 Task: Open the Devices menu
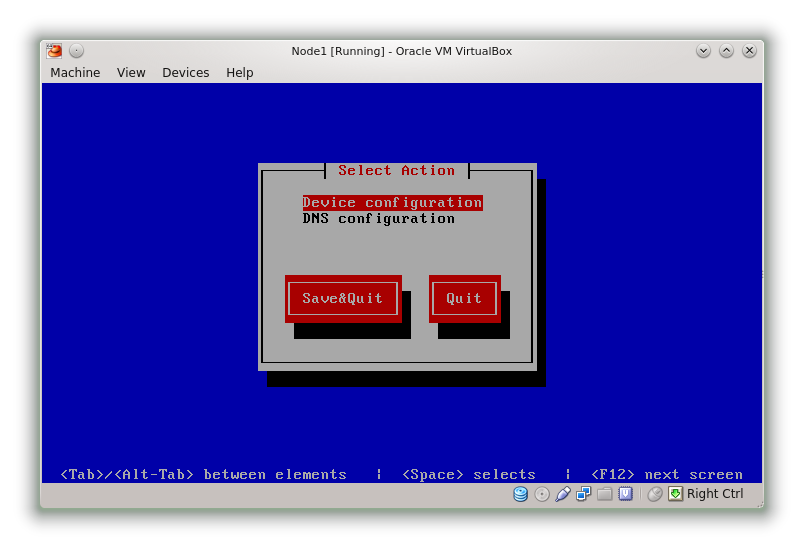click(x=186, y=73)
